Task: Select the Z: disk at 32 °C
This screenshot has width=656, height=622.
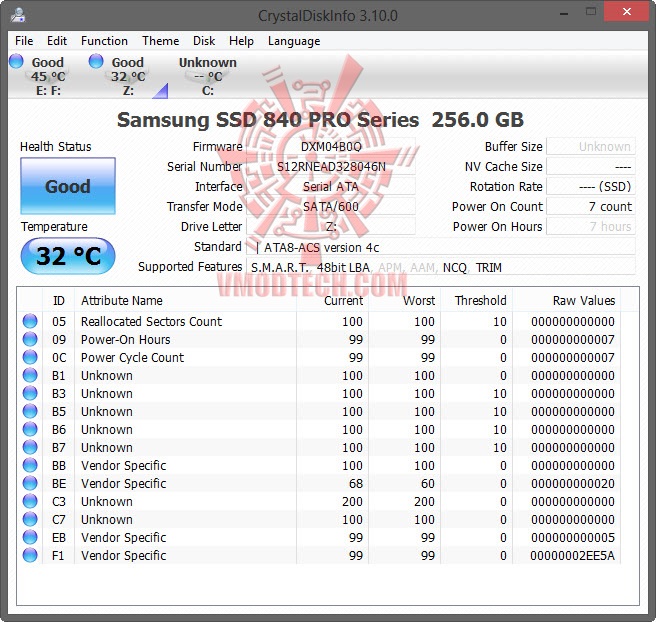Action: pos(128,76)
